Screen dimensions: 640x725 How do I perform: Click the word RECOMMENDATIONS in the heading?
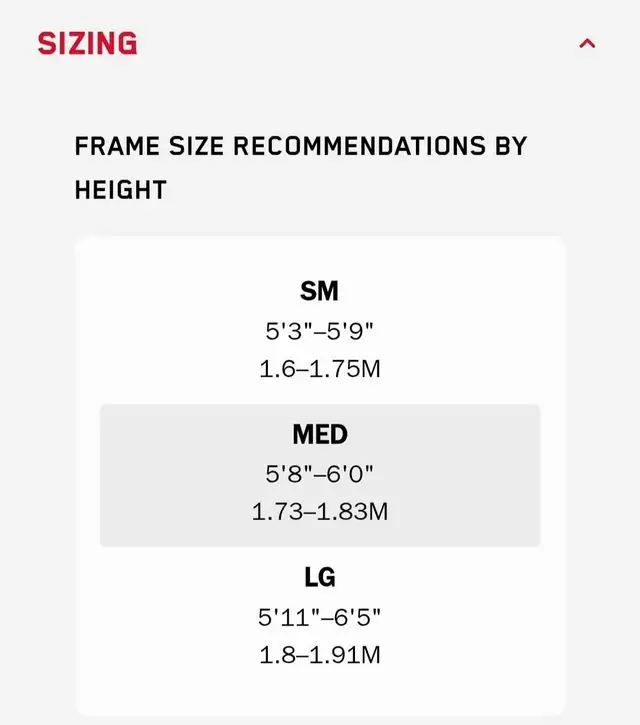pyautogui.click(x=359, y=146)
